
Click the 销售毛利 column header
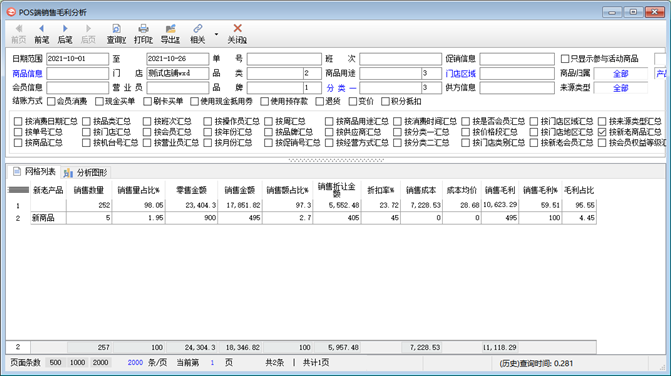500,190
